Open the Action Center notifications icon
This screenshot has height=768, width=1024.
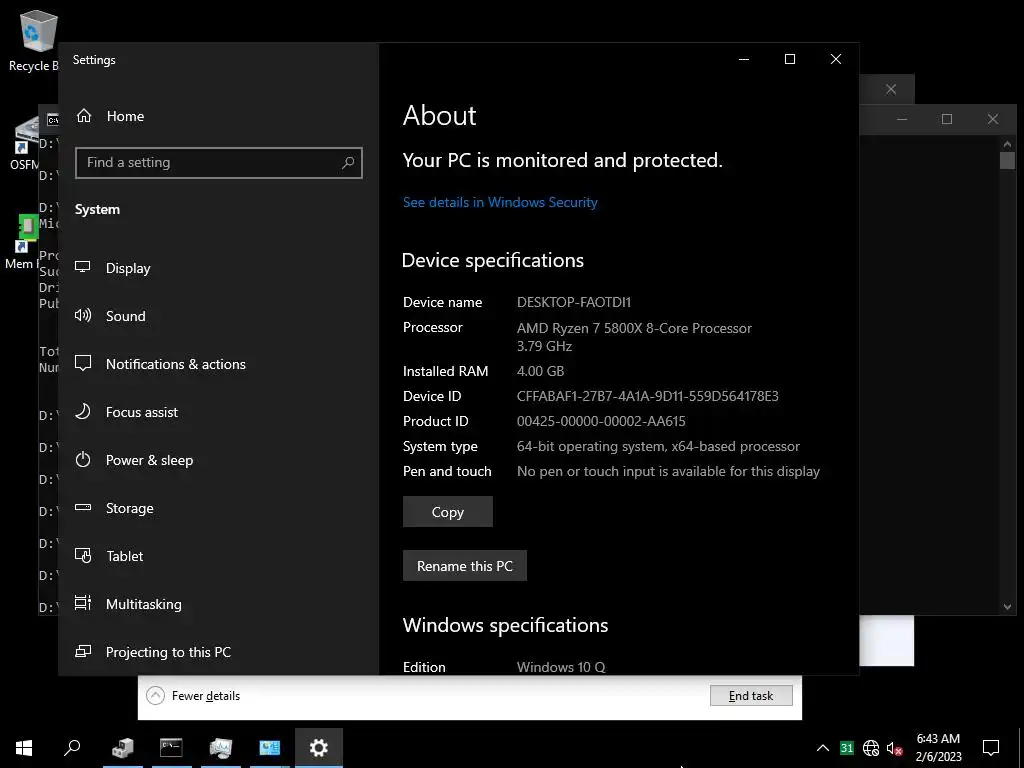pyautogui.click(x=991, y=748)
